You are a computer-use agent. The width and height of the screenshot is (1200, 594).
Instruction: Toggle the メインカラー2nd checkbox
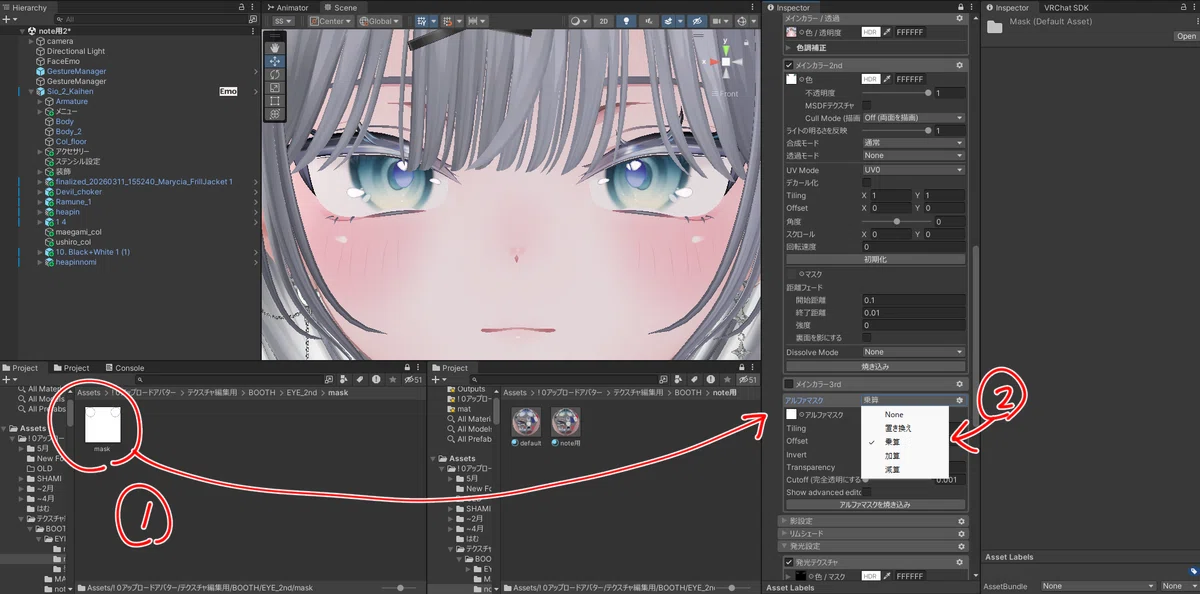789,65
